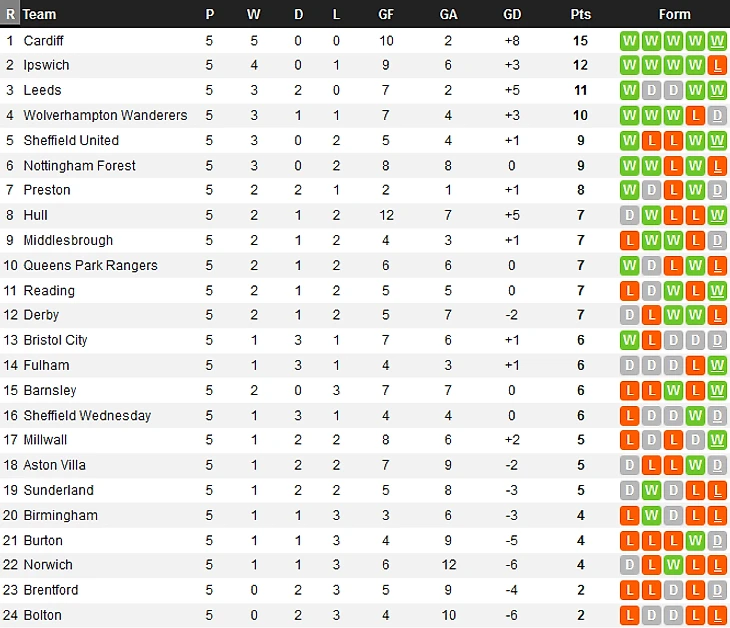
Task: Sort table by GD column header
Action: [x=512, y=14]
